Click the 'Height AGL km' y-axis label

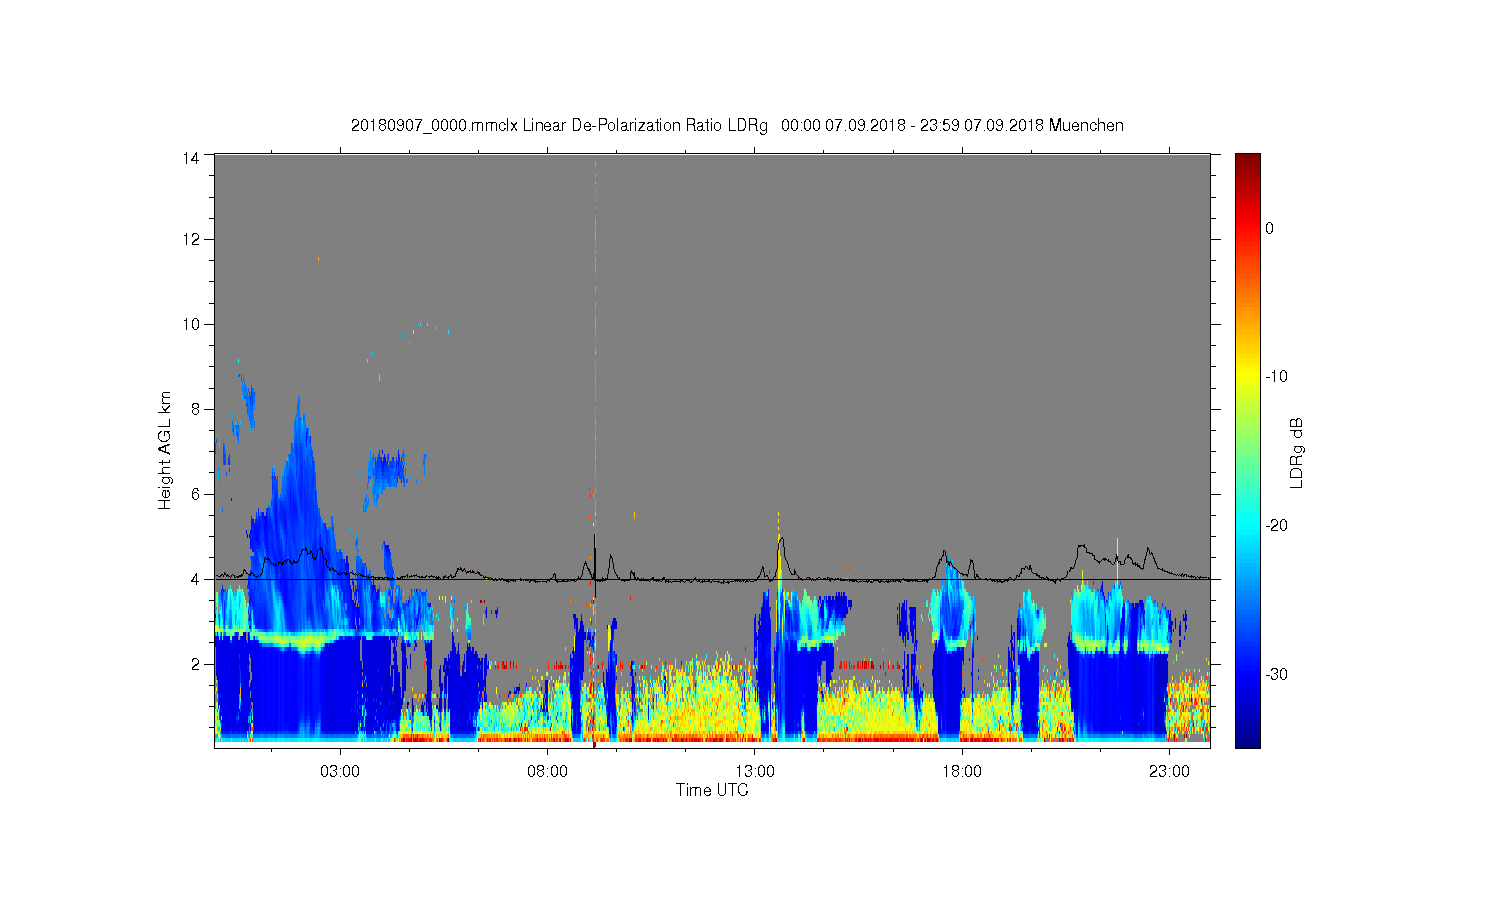(165, 450)
